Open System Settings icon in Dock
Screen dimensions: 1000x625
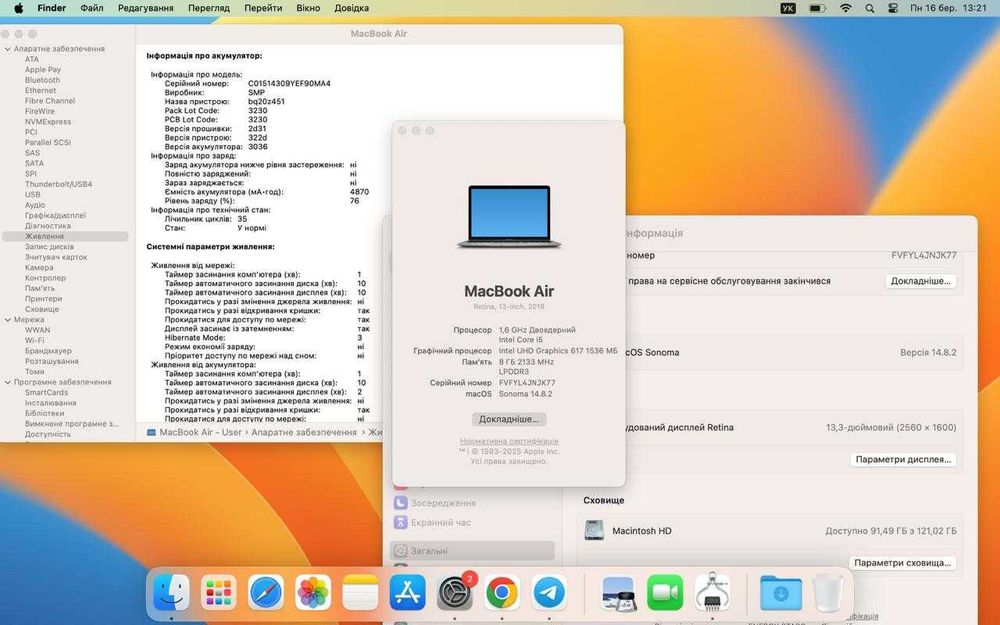pos(455,592)
